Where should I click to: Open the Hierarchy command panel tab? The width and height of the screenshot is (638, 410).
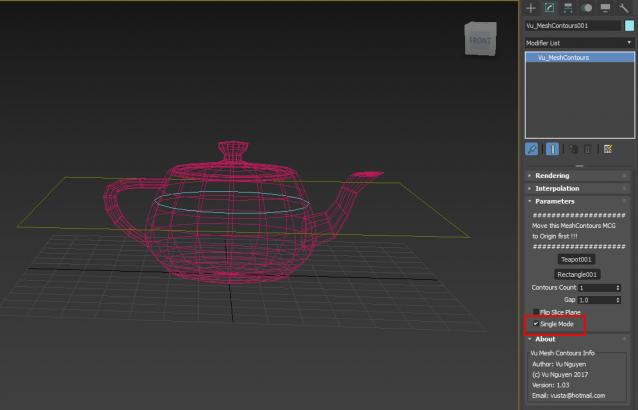[x=568, y=8]
